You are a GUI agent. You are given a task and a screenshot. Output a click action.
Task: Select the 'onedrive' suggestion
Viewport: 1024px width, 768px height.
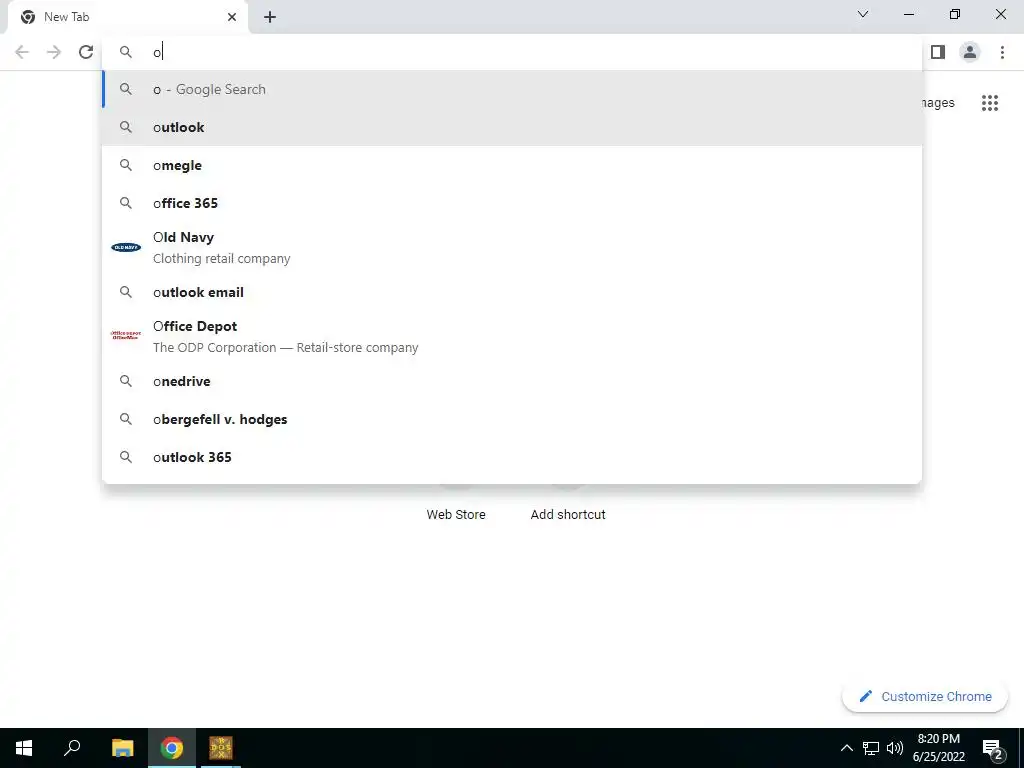(512, 381)
